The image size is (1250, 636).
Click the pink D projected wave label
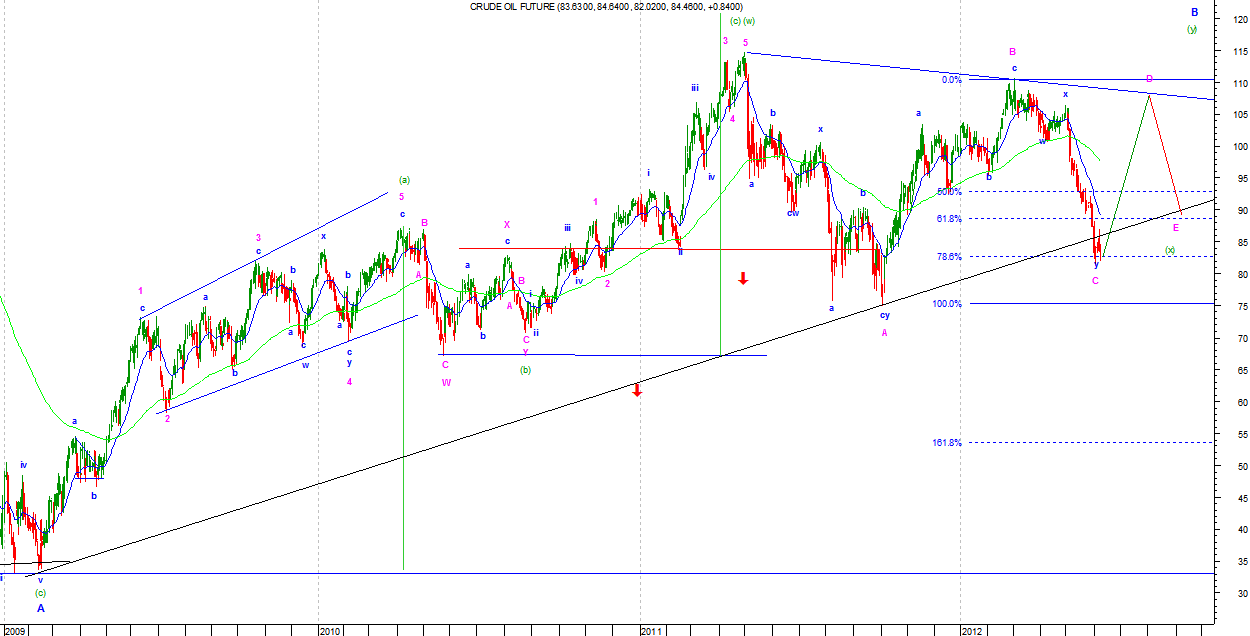[1149, 78]
